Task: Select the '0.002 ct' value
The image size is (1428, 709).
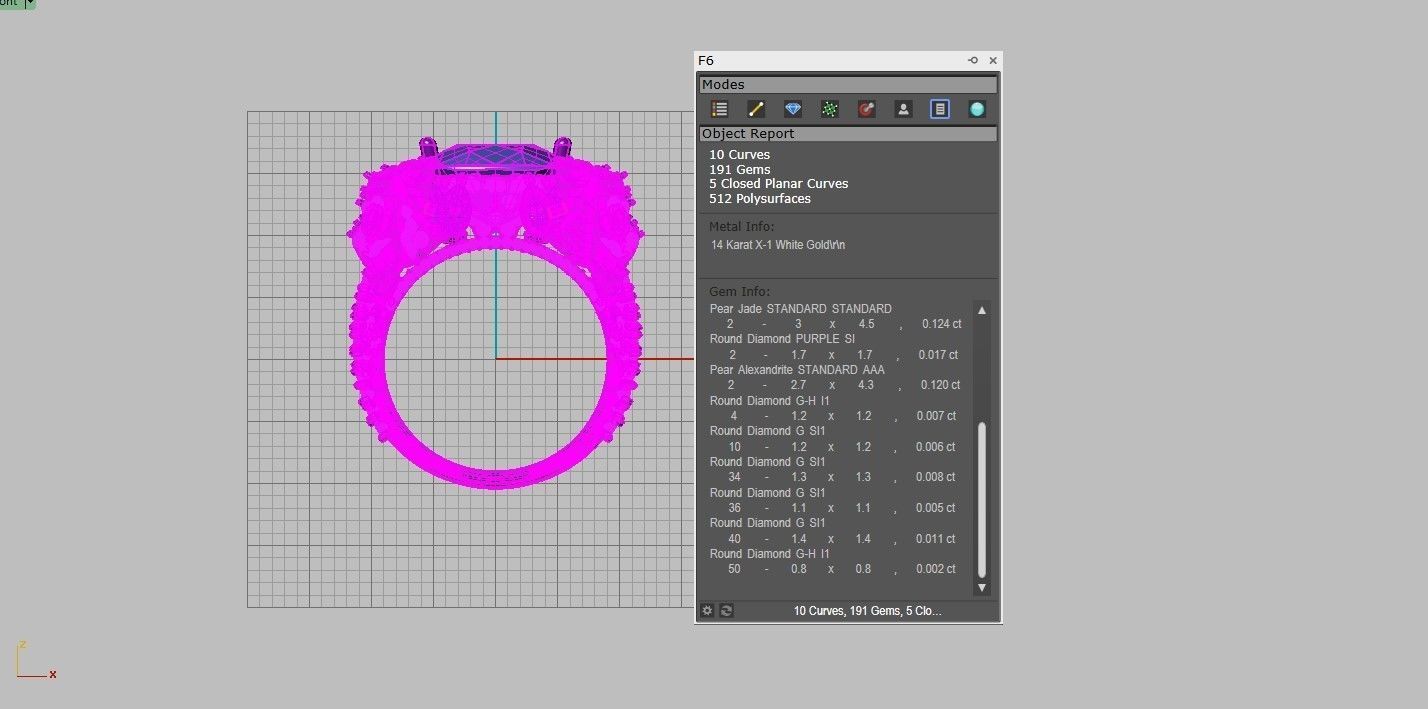Action: tap(936, 569)
